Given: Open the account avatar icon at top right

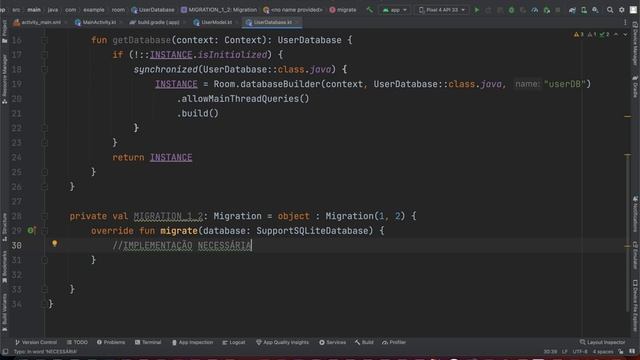Looking at the screenshot, I should click(633, 10).
